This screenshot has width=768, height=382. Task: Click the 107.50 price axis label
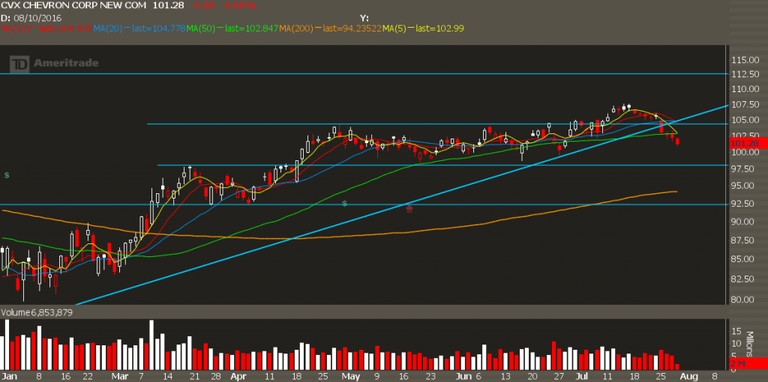coord(744,105)
